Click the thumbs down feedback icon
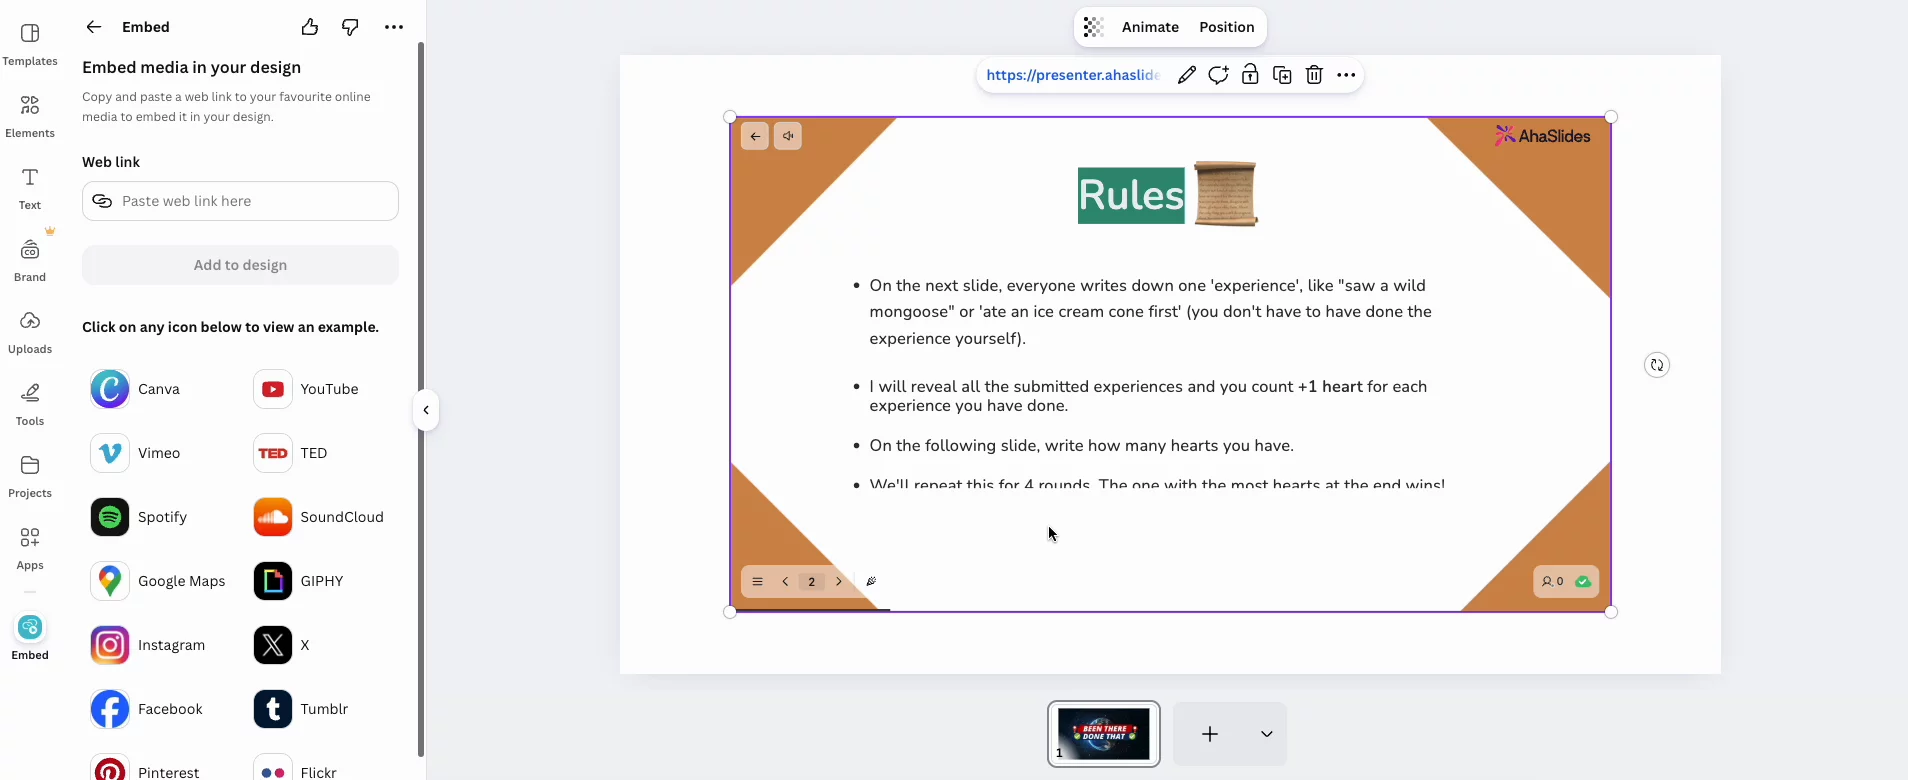 point(350,27)
